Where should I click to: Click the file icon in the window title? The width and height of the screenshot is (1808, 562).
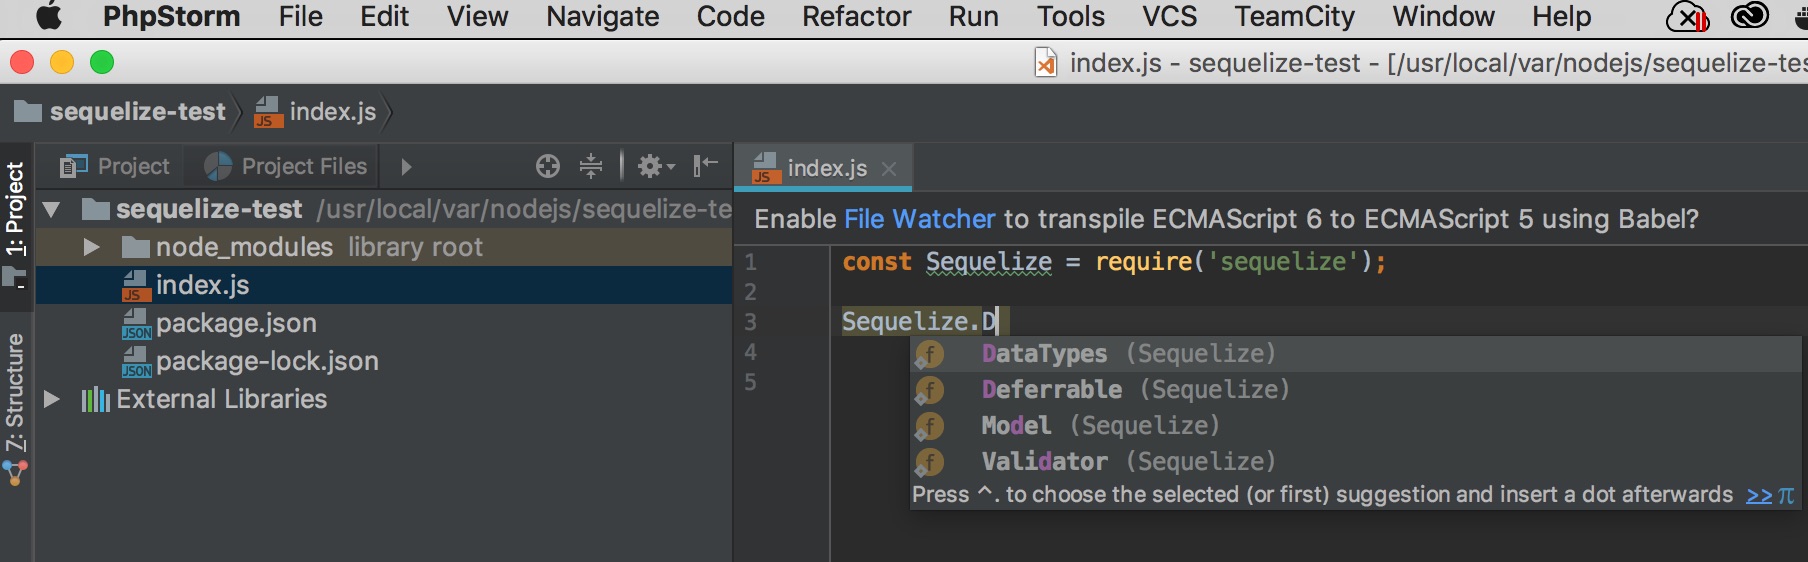coord(1045,63)
